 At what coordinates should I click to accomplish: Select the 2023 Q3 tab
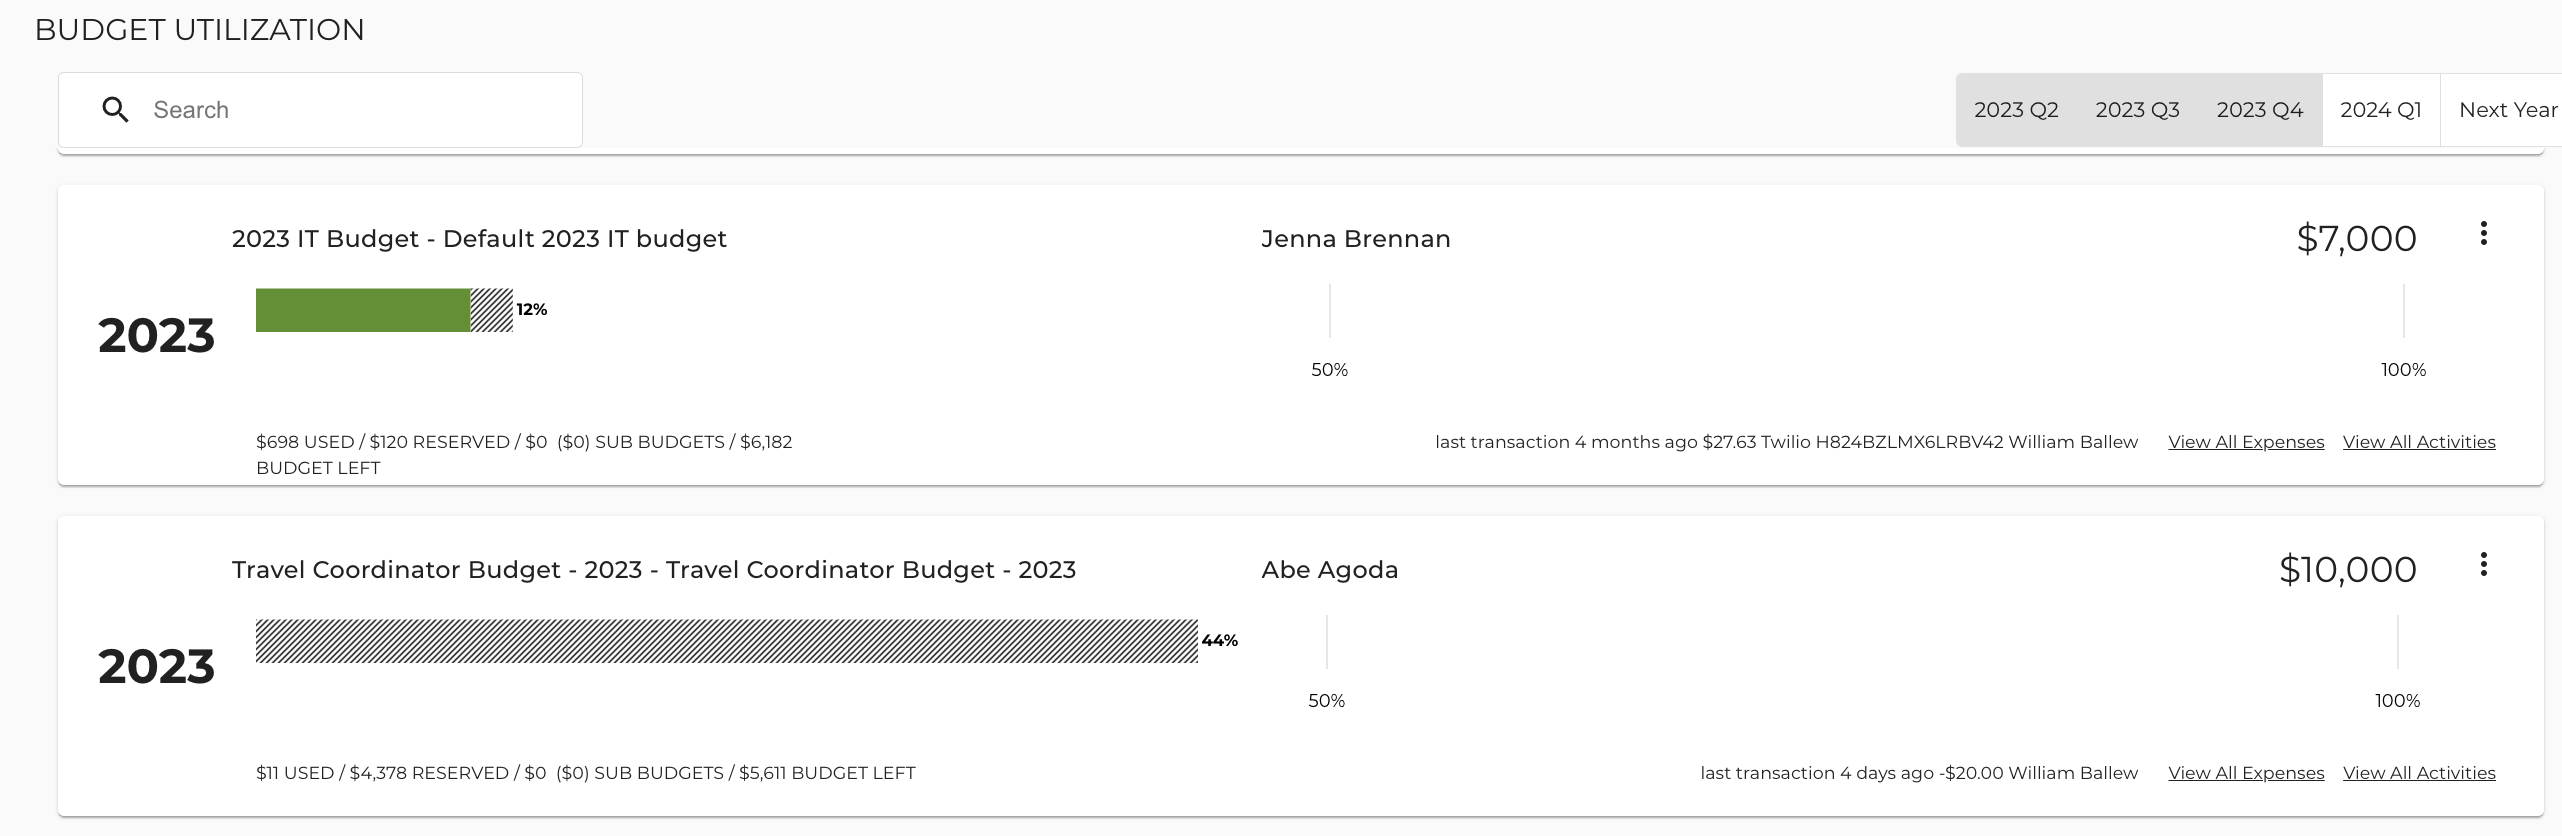pos(2137,109)
